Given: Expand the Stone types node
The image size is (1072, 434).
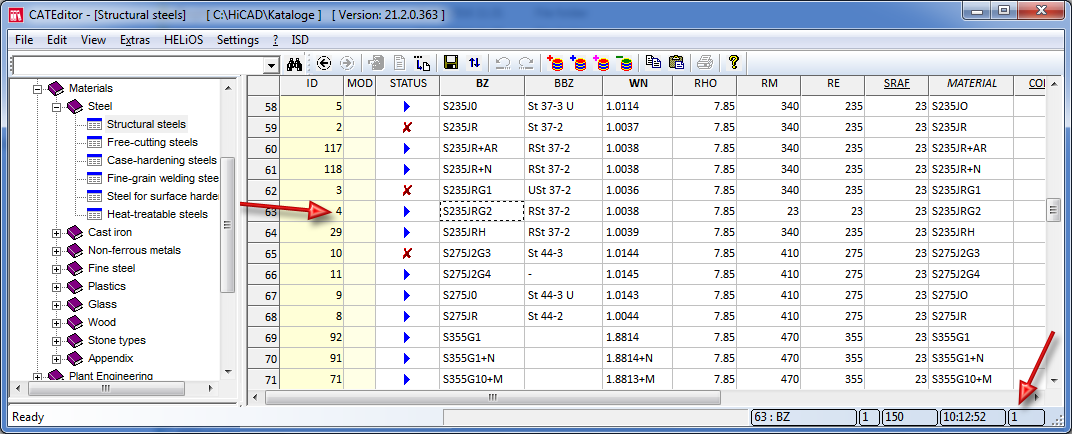Looking at the screenshot, I should pos(57,340).
